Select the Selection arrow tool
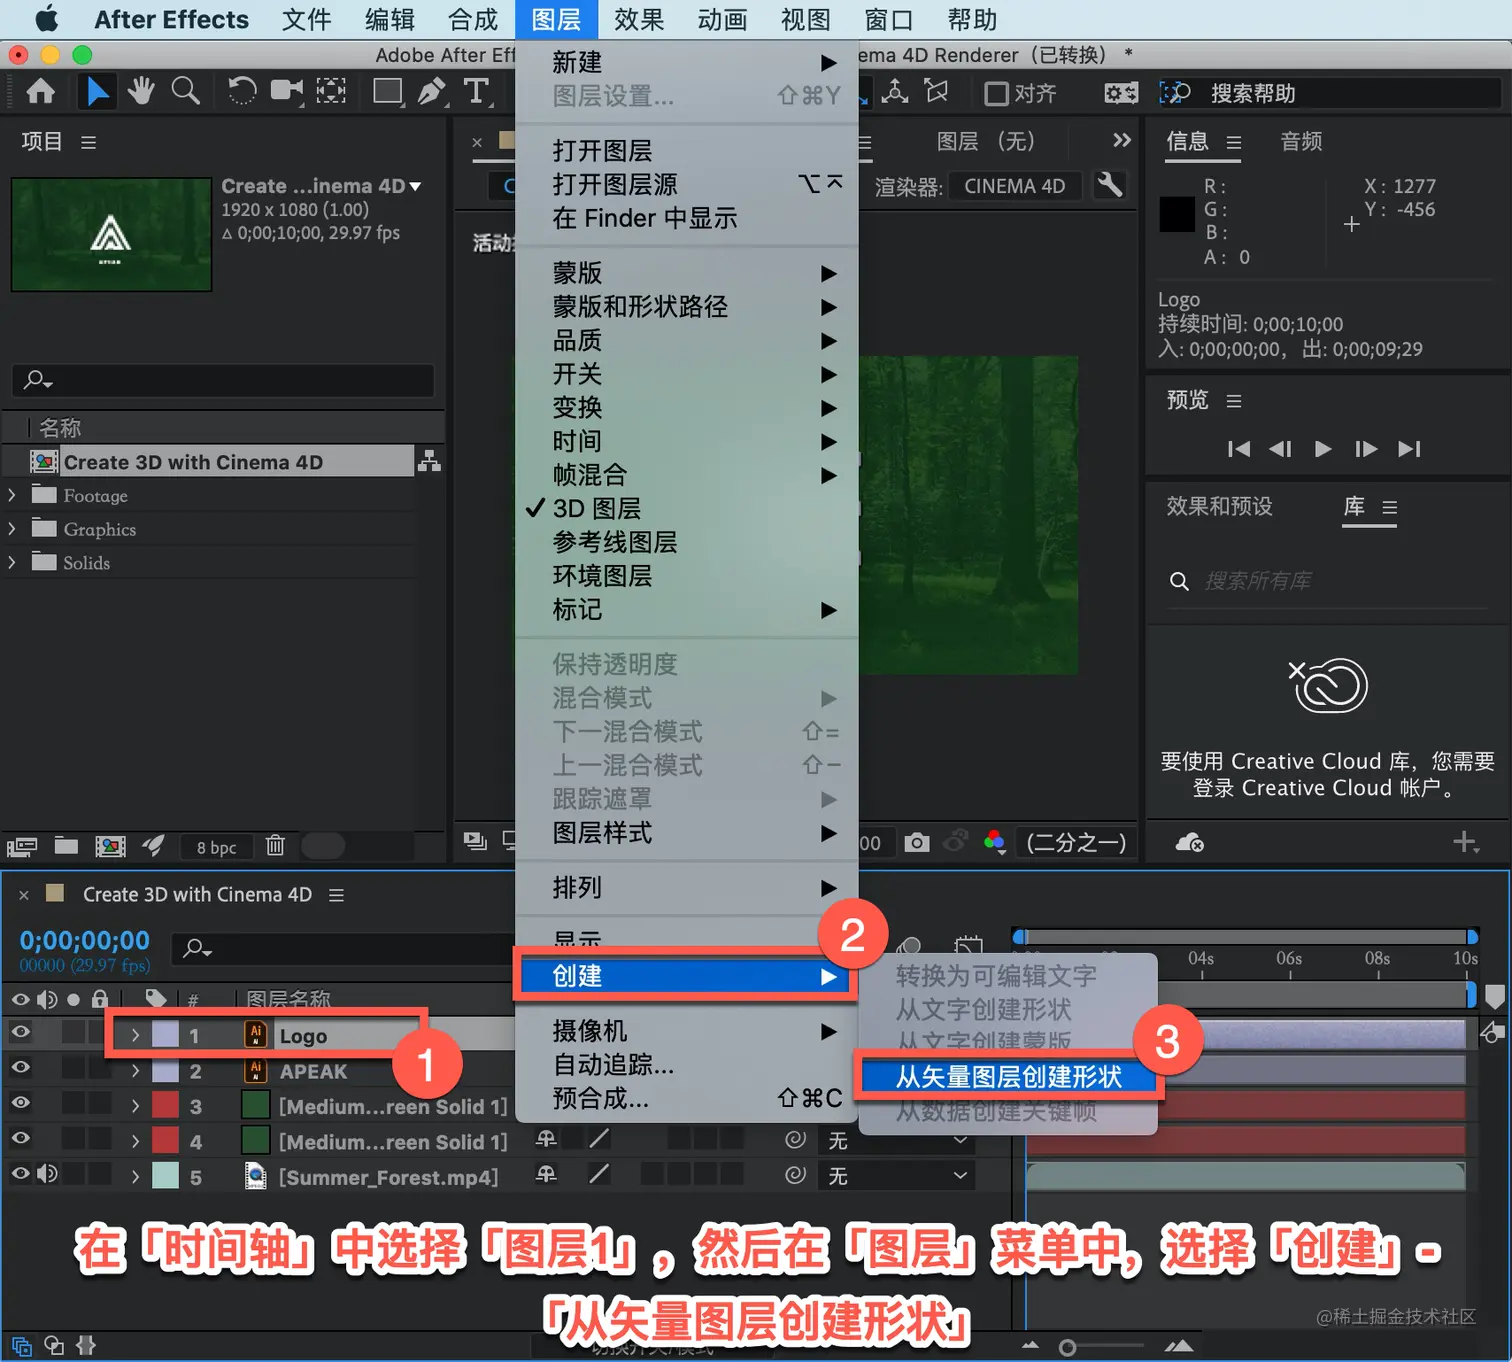 (x=97, y=92)
